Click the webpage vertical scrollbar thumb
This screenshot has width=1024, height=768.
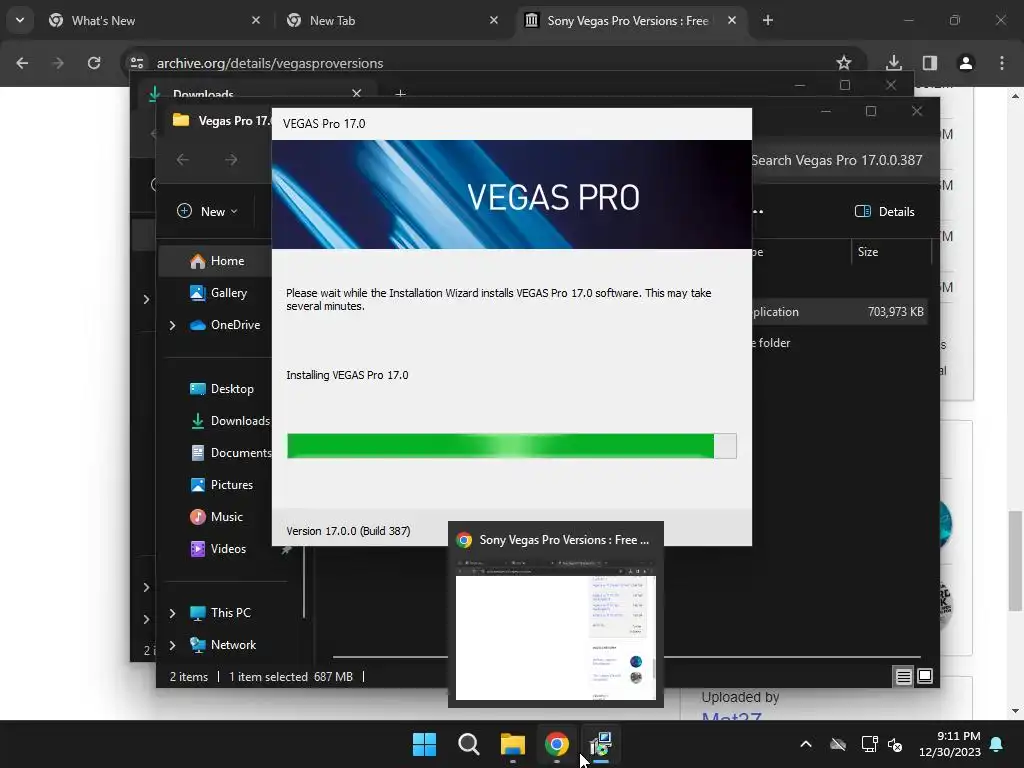(x=1014, y=562)
